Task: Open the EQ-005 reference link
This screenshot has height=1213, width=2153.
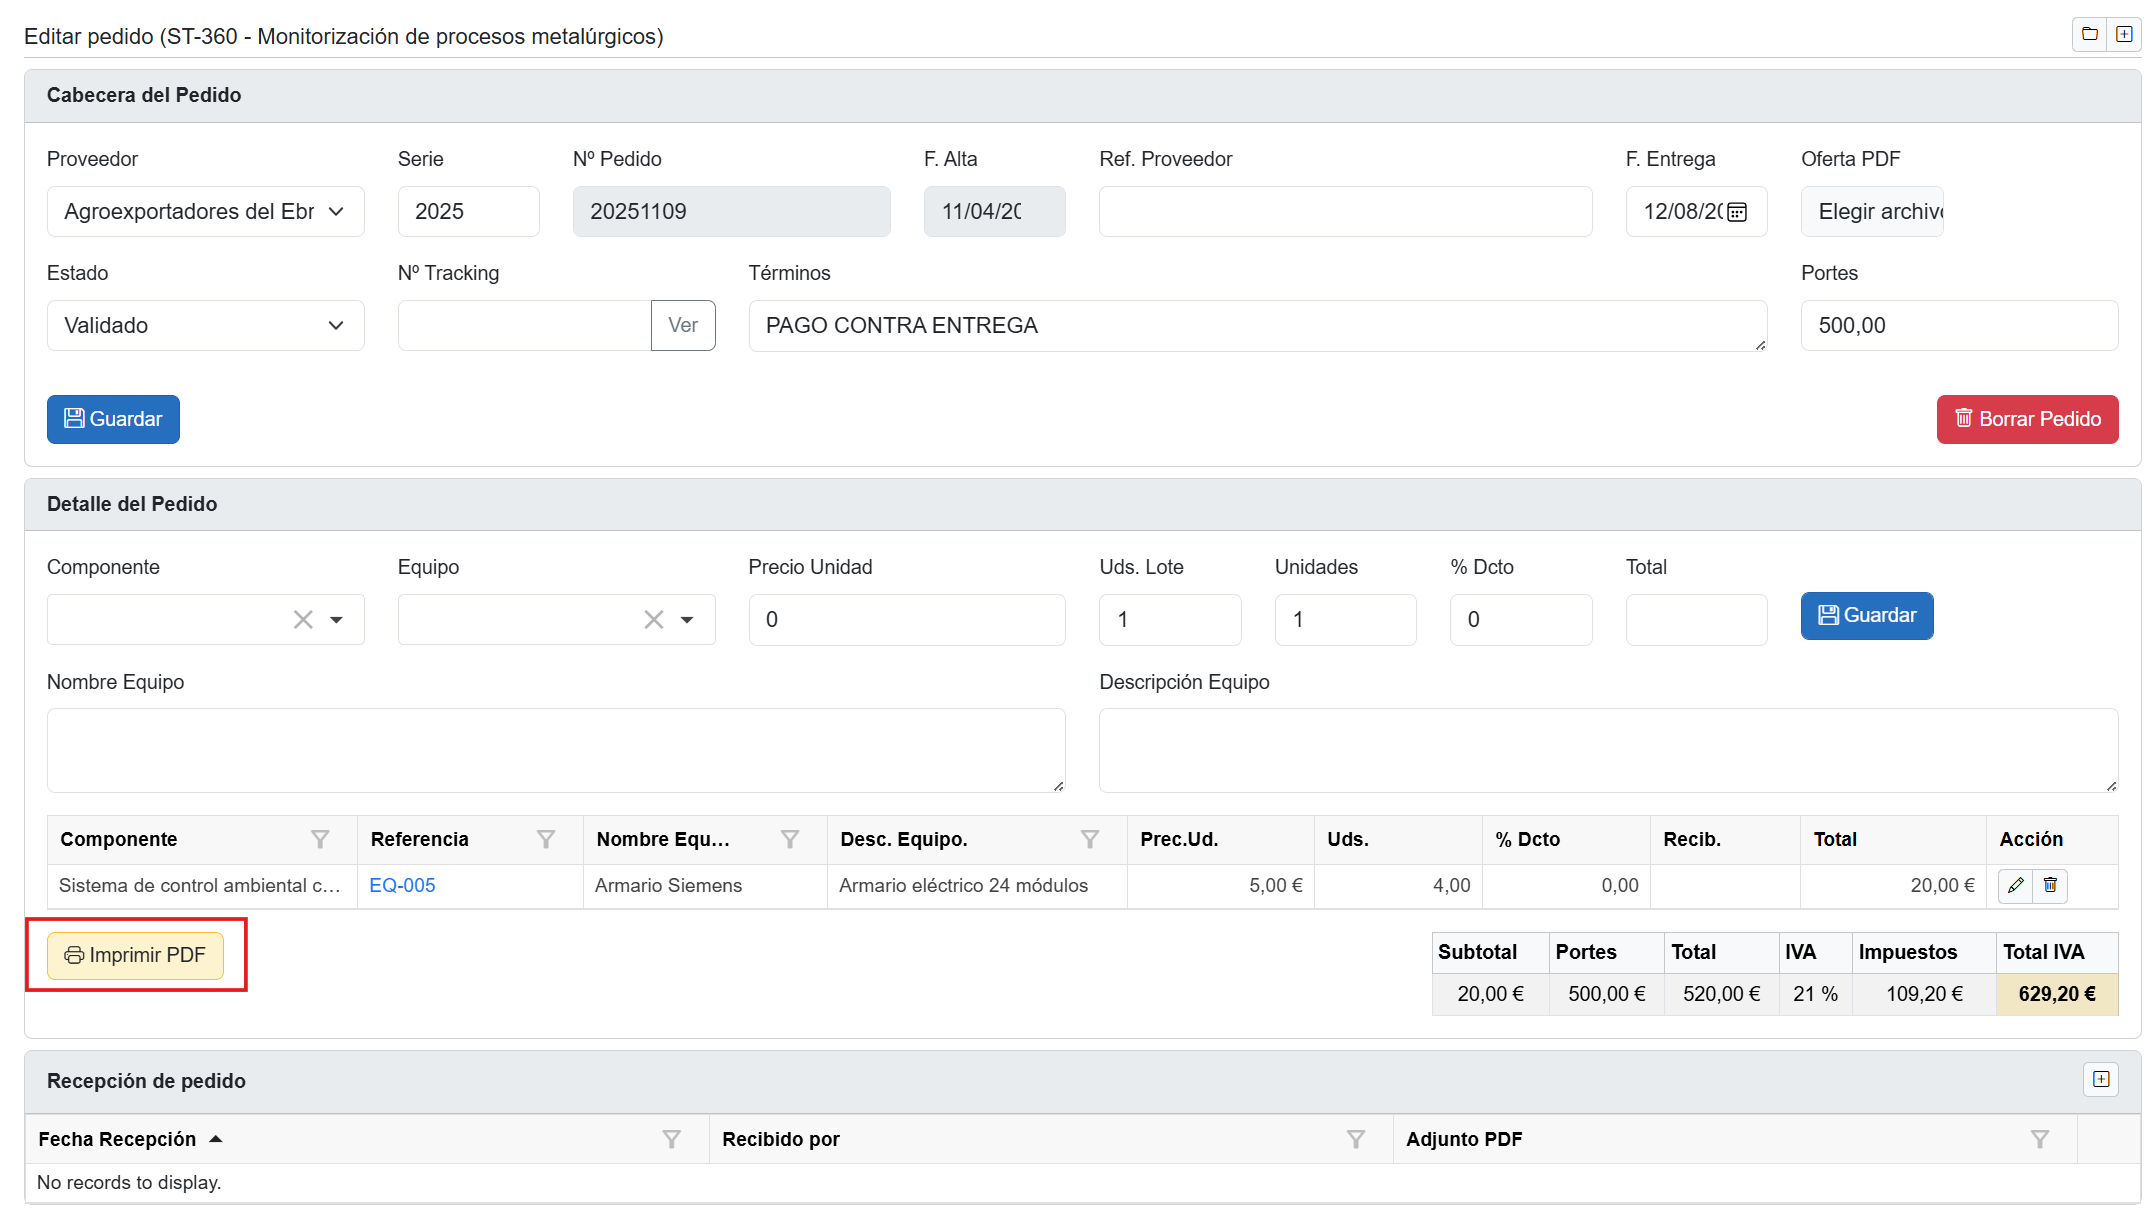Action: 402,886
